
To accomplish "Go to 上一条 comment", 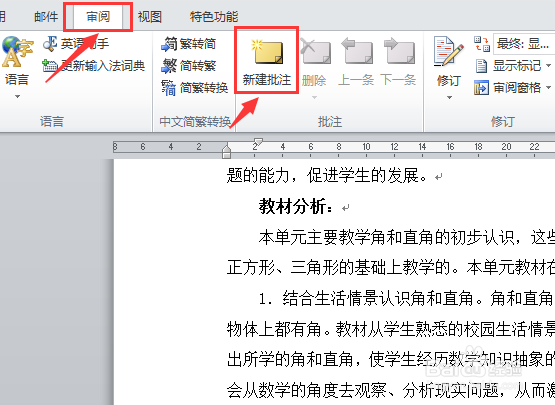I will (356, 62).
